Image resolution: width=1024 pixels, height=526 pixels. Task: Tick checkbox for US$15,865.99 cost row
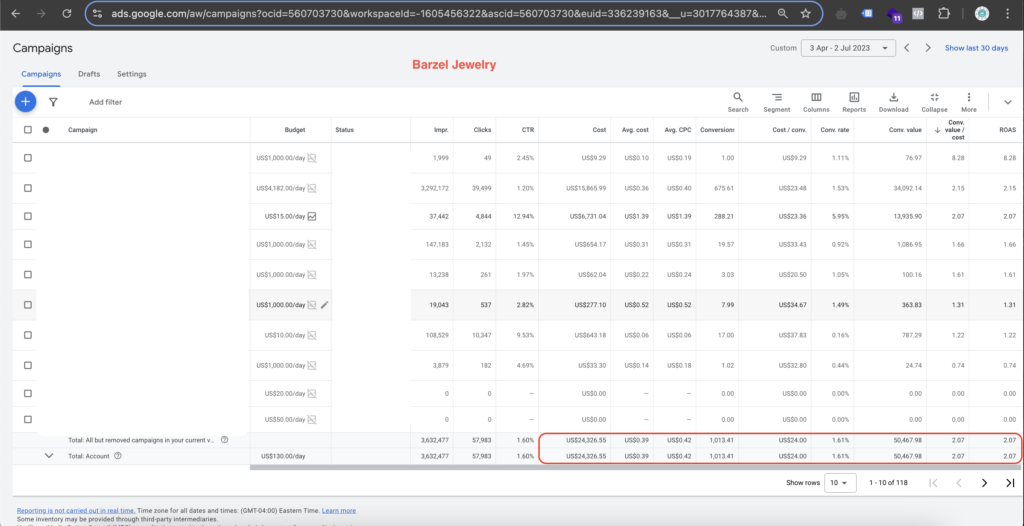[27, 188]
